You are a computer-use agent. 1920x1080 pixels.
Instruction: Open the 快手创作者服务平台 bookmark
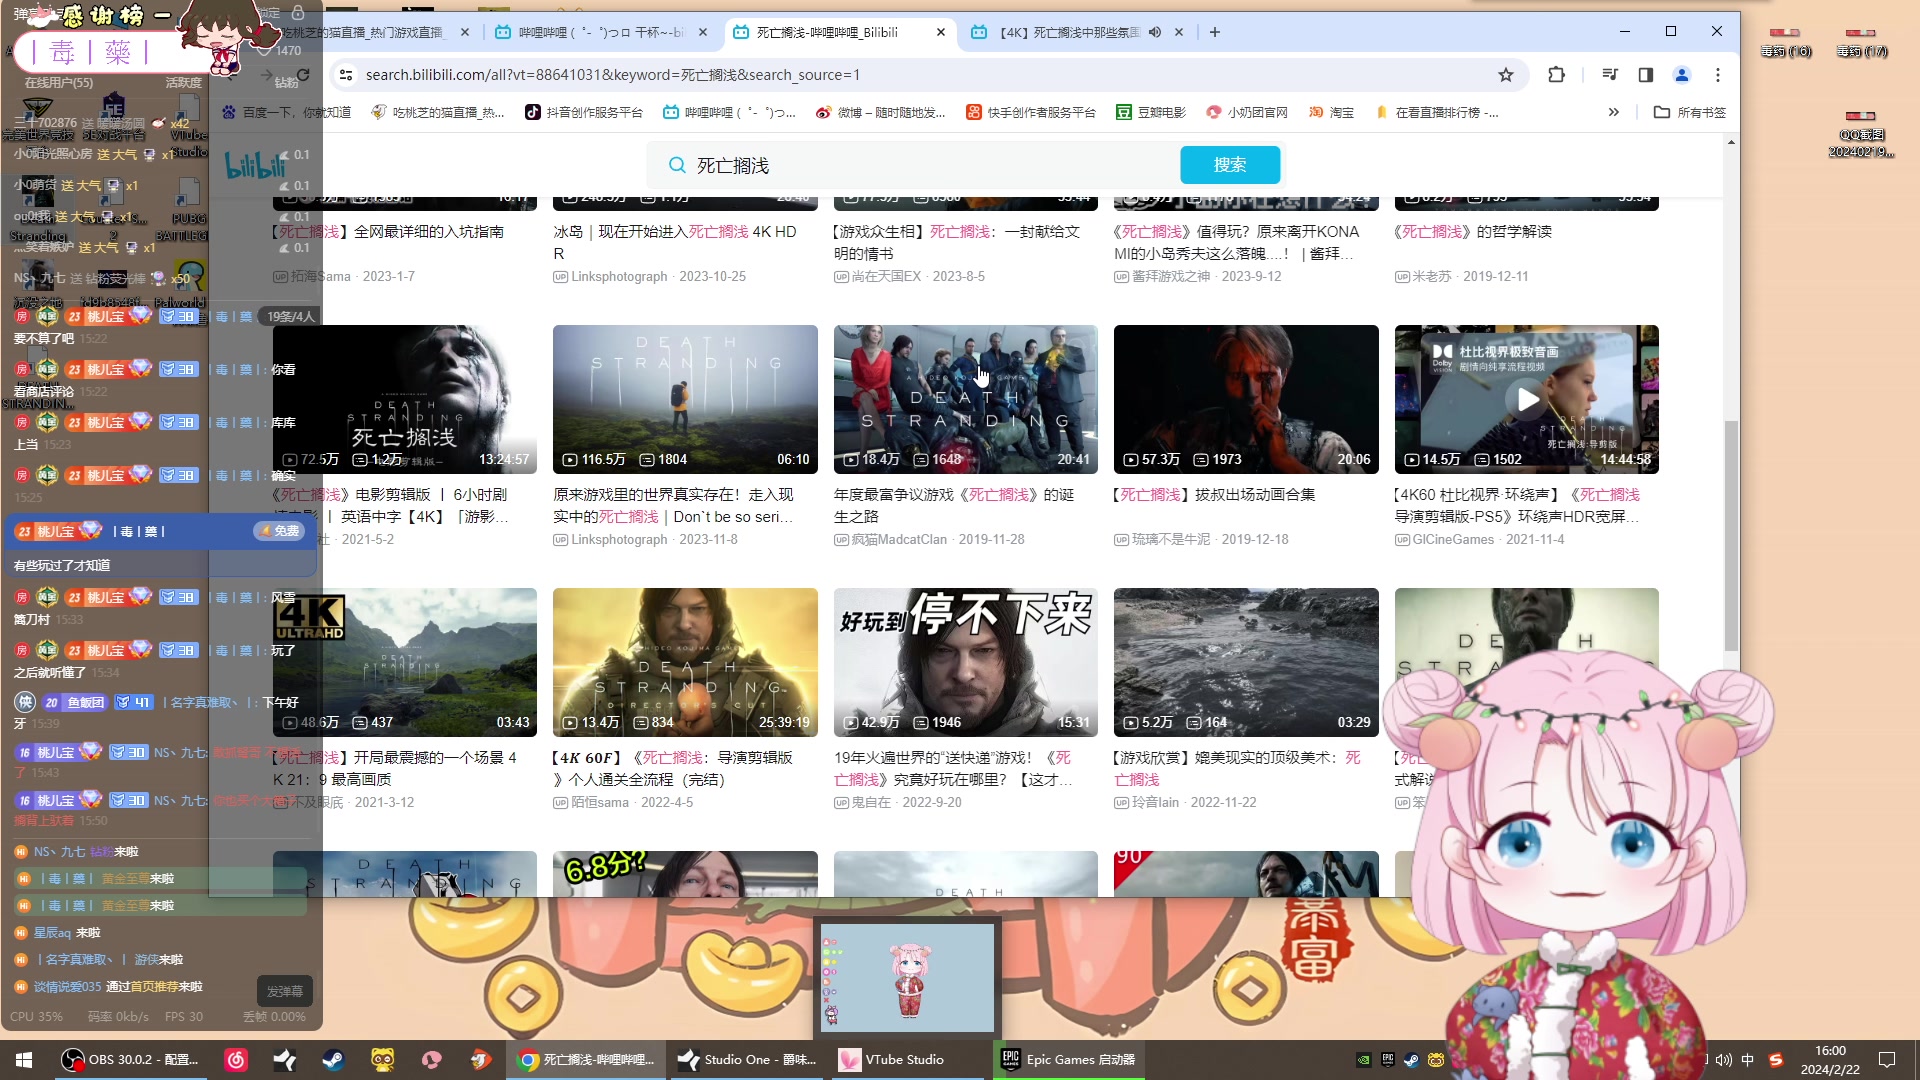coord(1031,112)
